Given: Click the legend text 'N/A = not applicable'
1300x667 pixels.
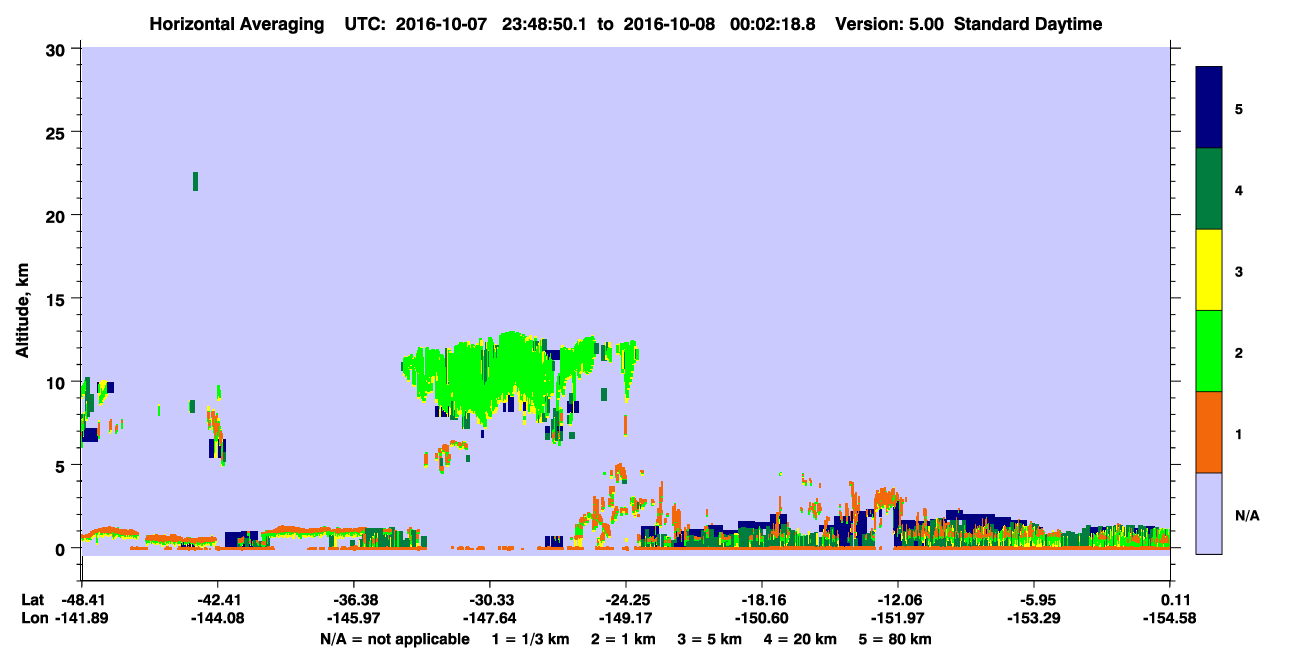Looking at the screenshot, I should [394, 639].
